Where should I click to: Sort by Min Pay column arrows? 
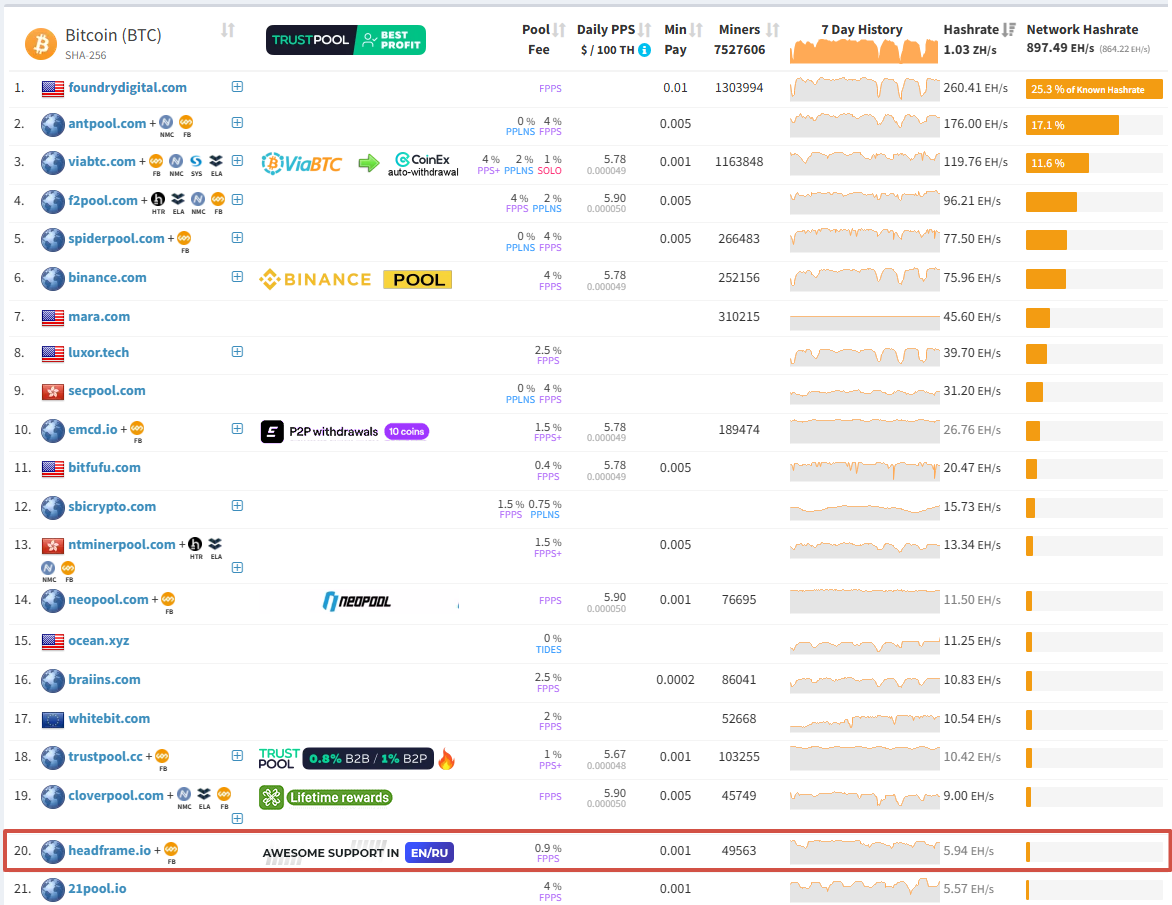[696, 30]
